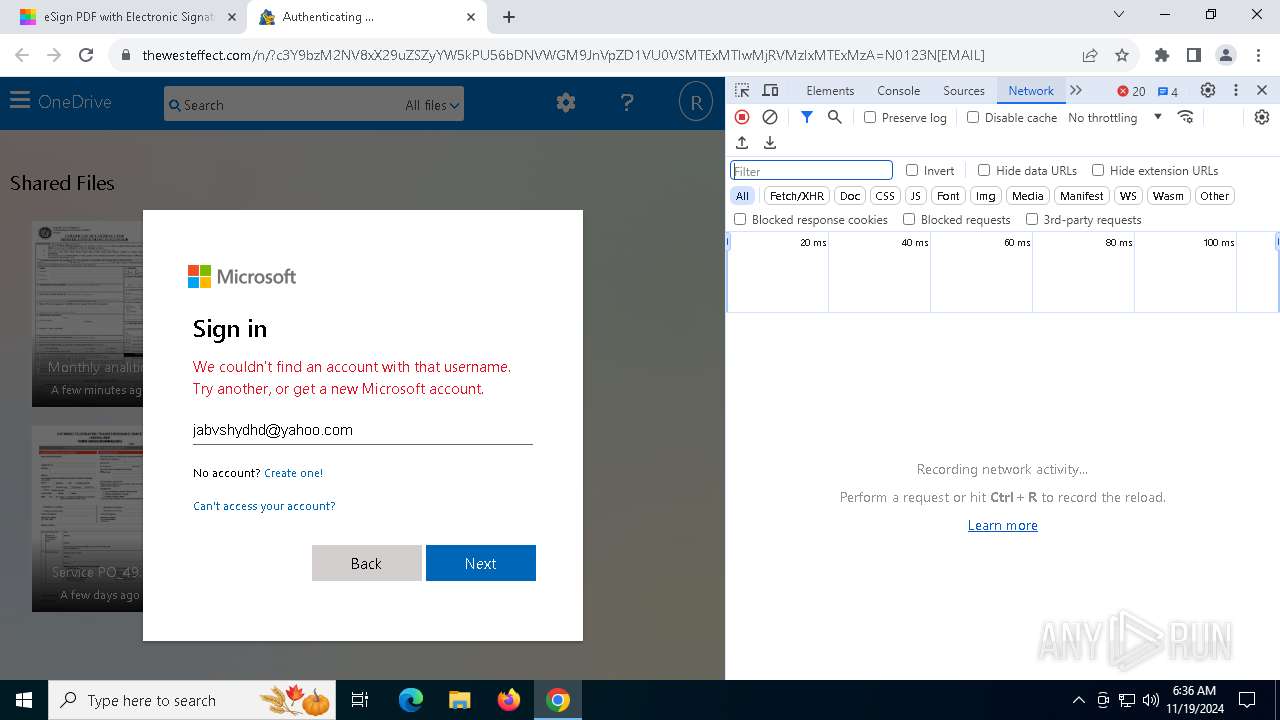
Task: Click the Next sign-in button
Action: tap(481, 563)
